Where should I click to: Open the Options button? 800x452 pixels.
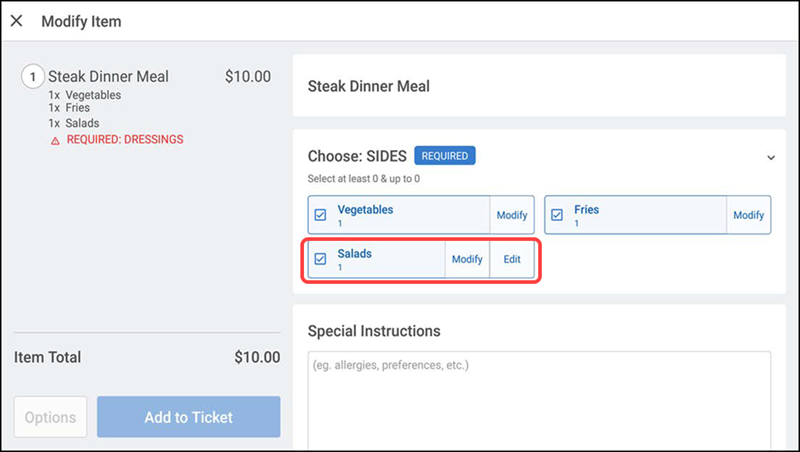(x=51, y=417)
